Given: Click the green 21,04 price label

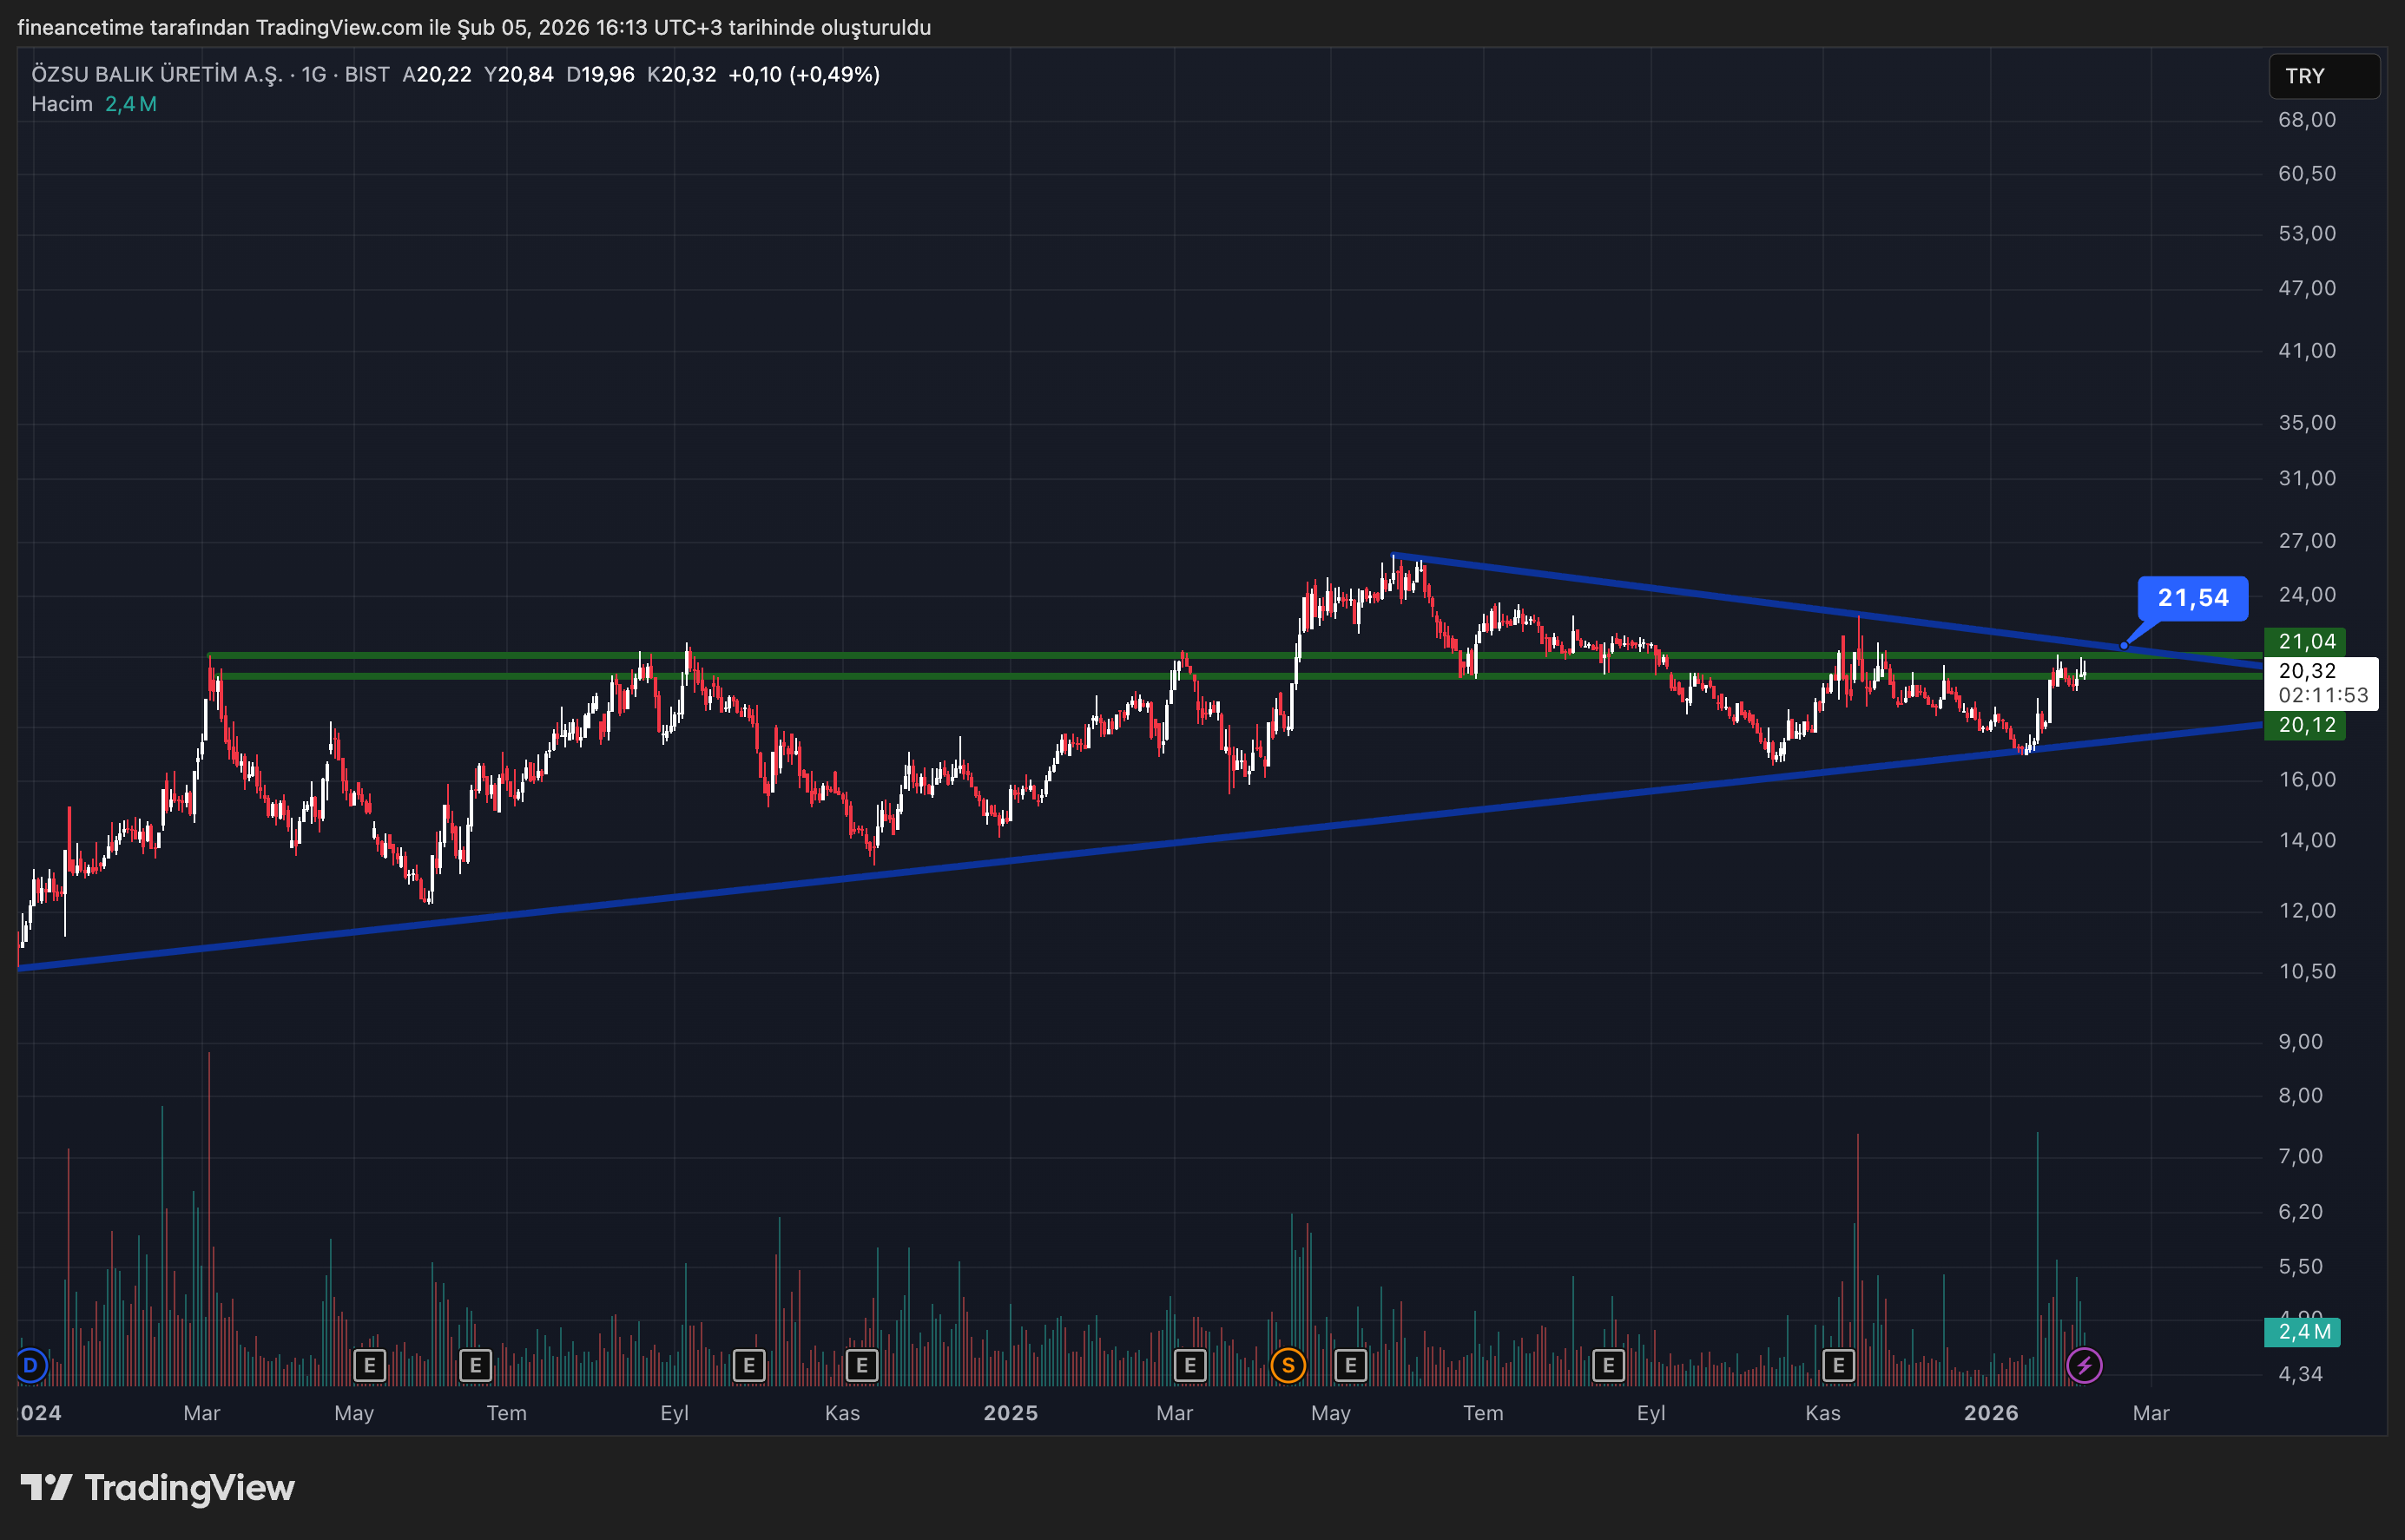Looking at the screenshot, I should click(2306, 641).
